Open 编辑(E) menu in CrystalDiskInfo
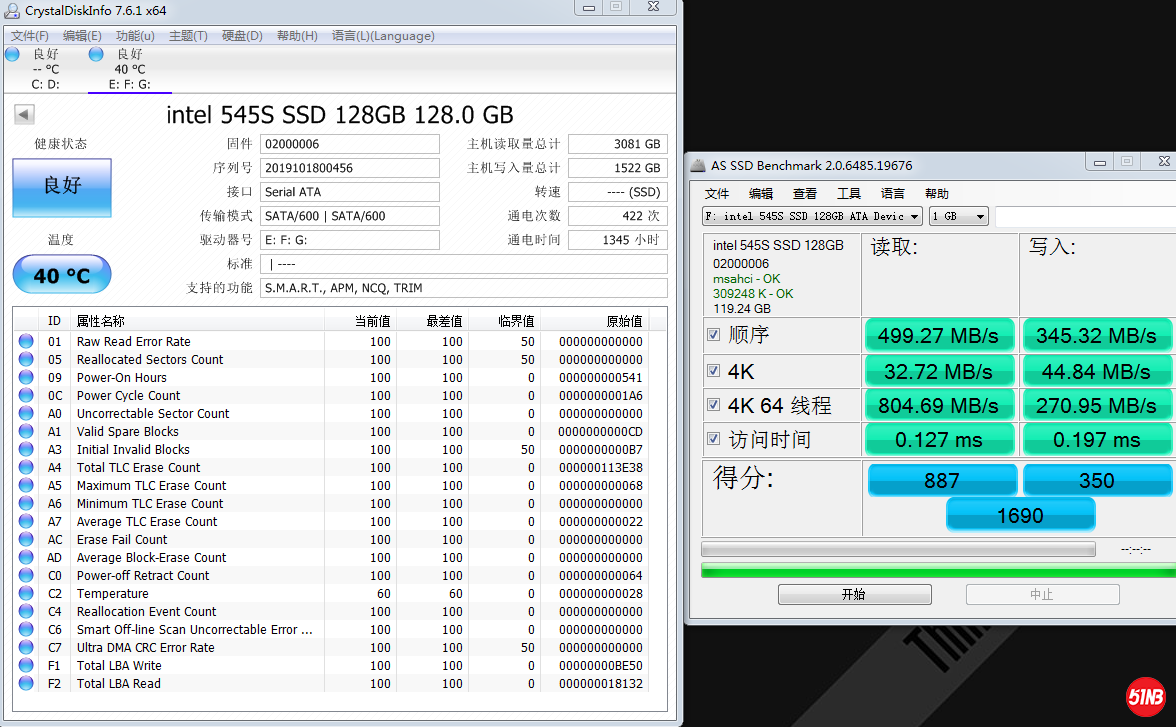Image resolution: width=1176 pixels, height=727 pixels. [82, 36]
